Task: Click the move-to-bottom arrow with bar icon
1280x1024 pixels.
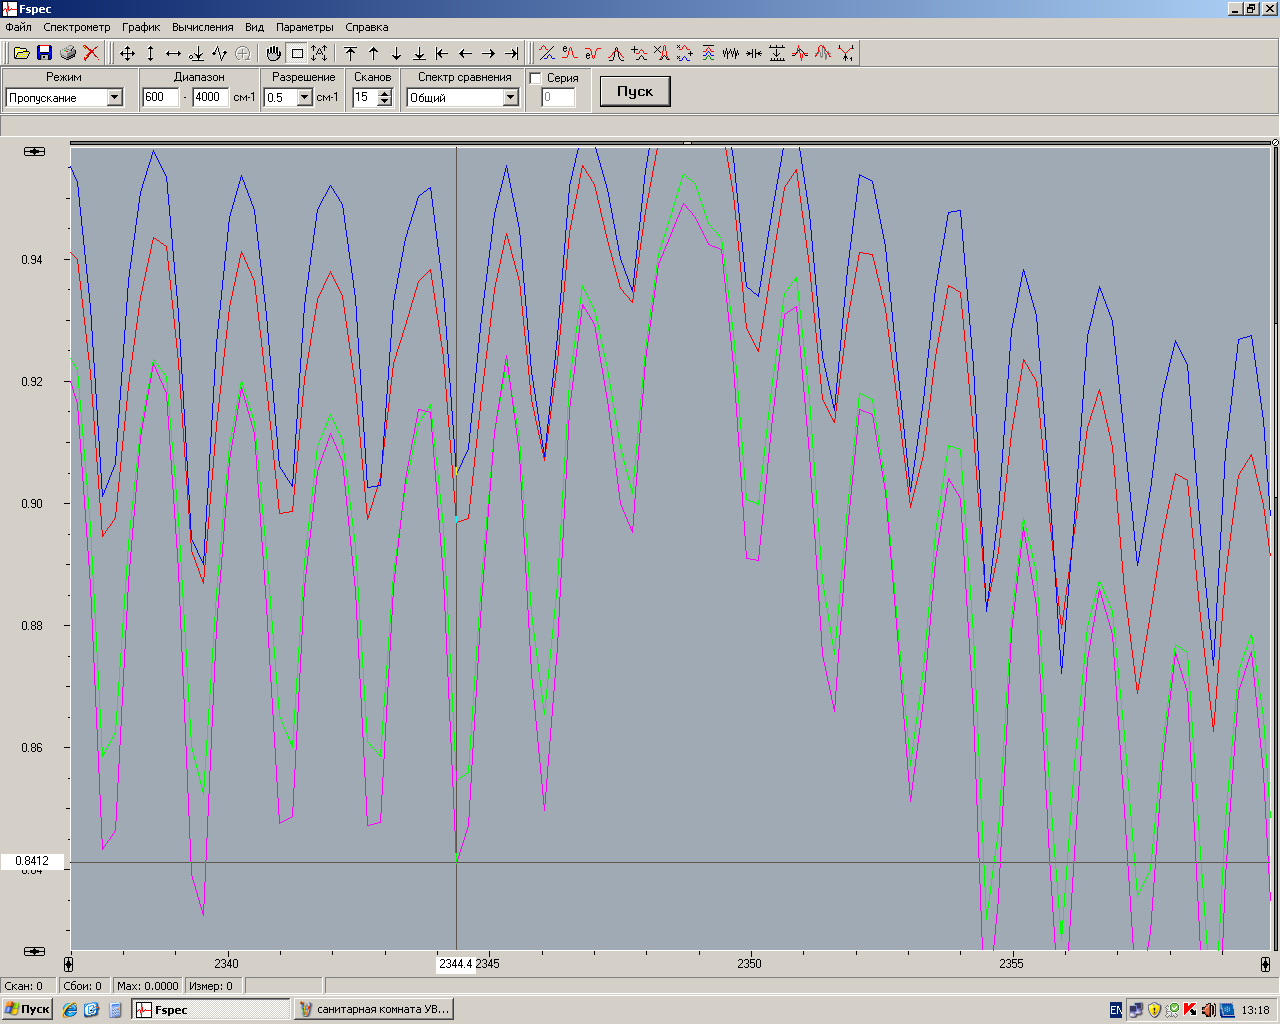Action: (420, 53)
